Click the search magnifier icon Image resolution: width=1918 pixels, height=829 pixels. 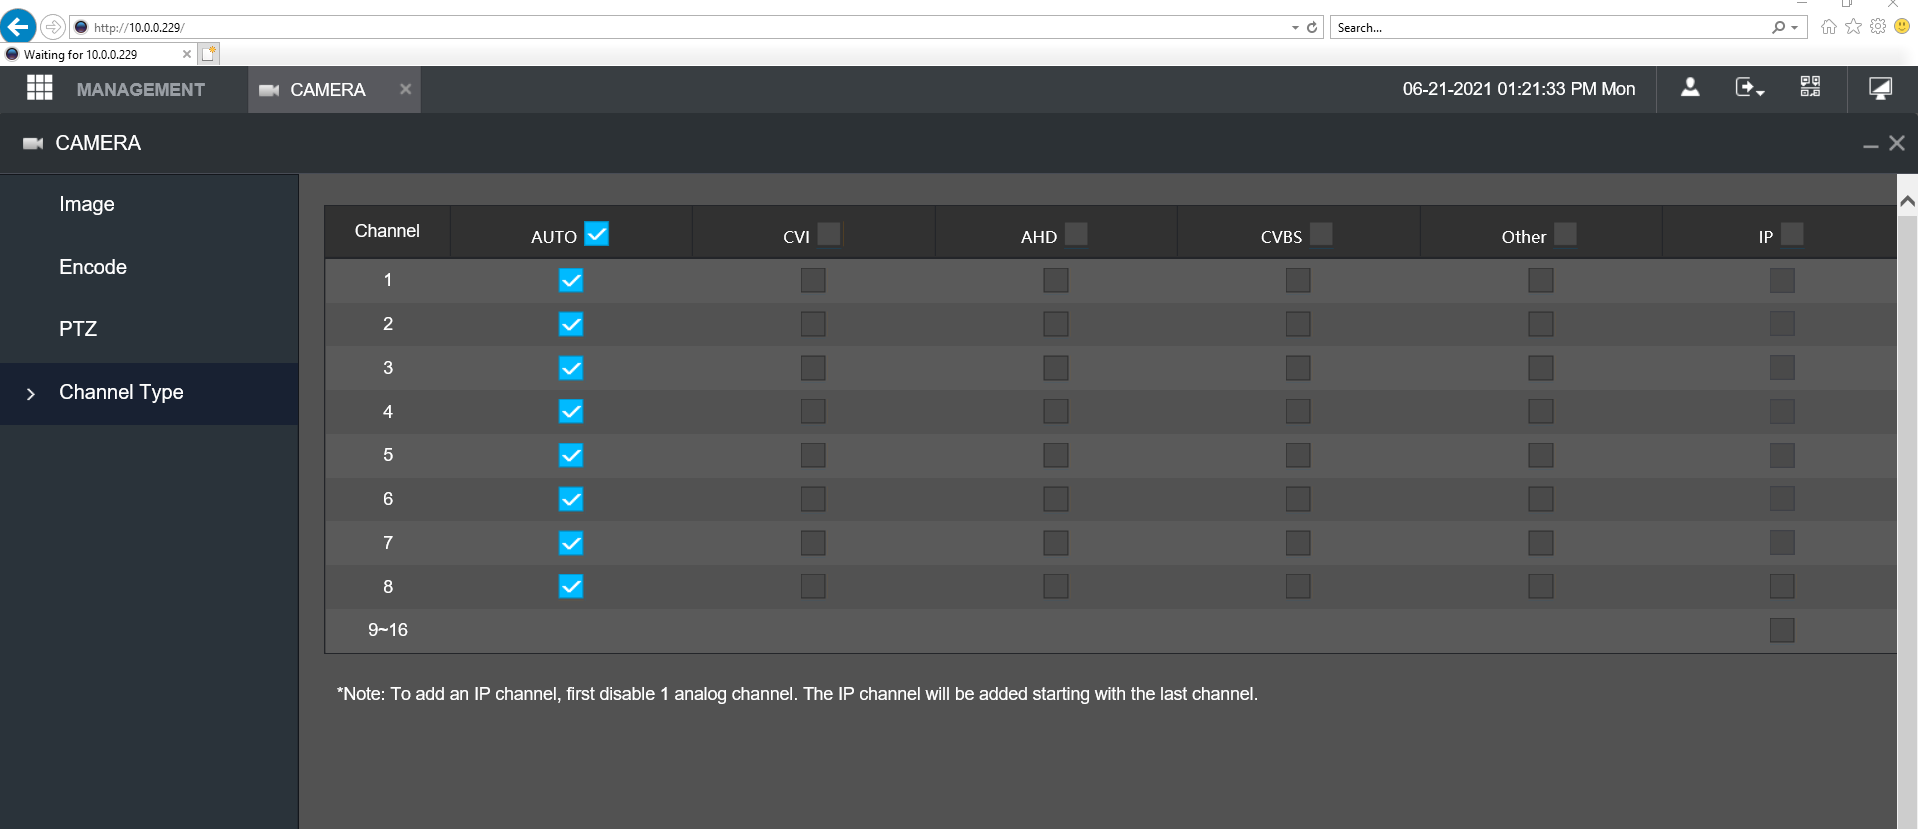1778,27
